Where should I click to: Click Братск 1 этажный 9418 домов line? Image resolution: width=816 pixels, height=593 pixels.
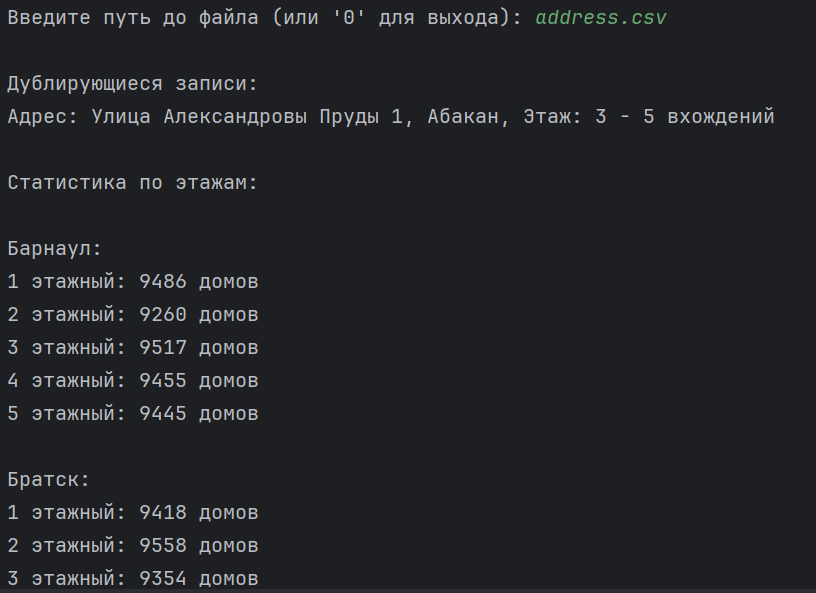[x=133, y=512]
